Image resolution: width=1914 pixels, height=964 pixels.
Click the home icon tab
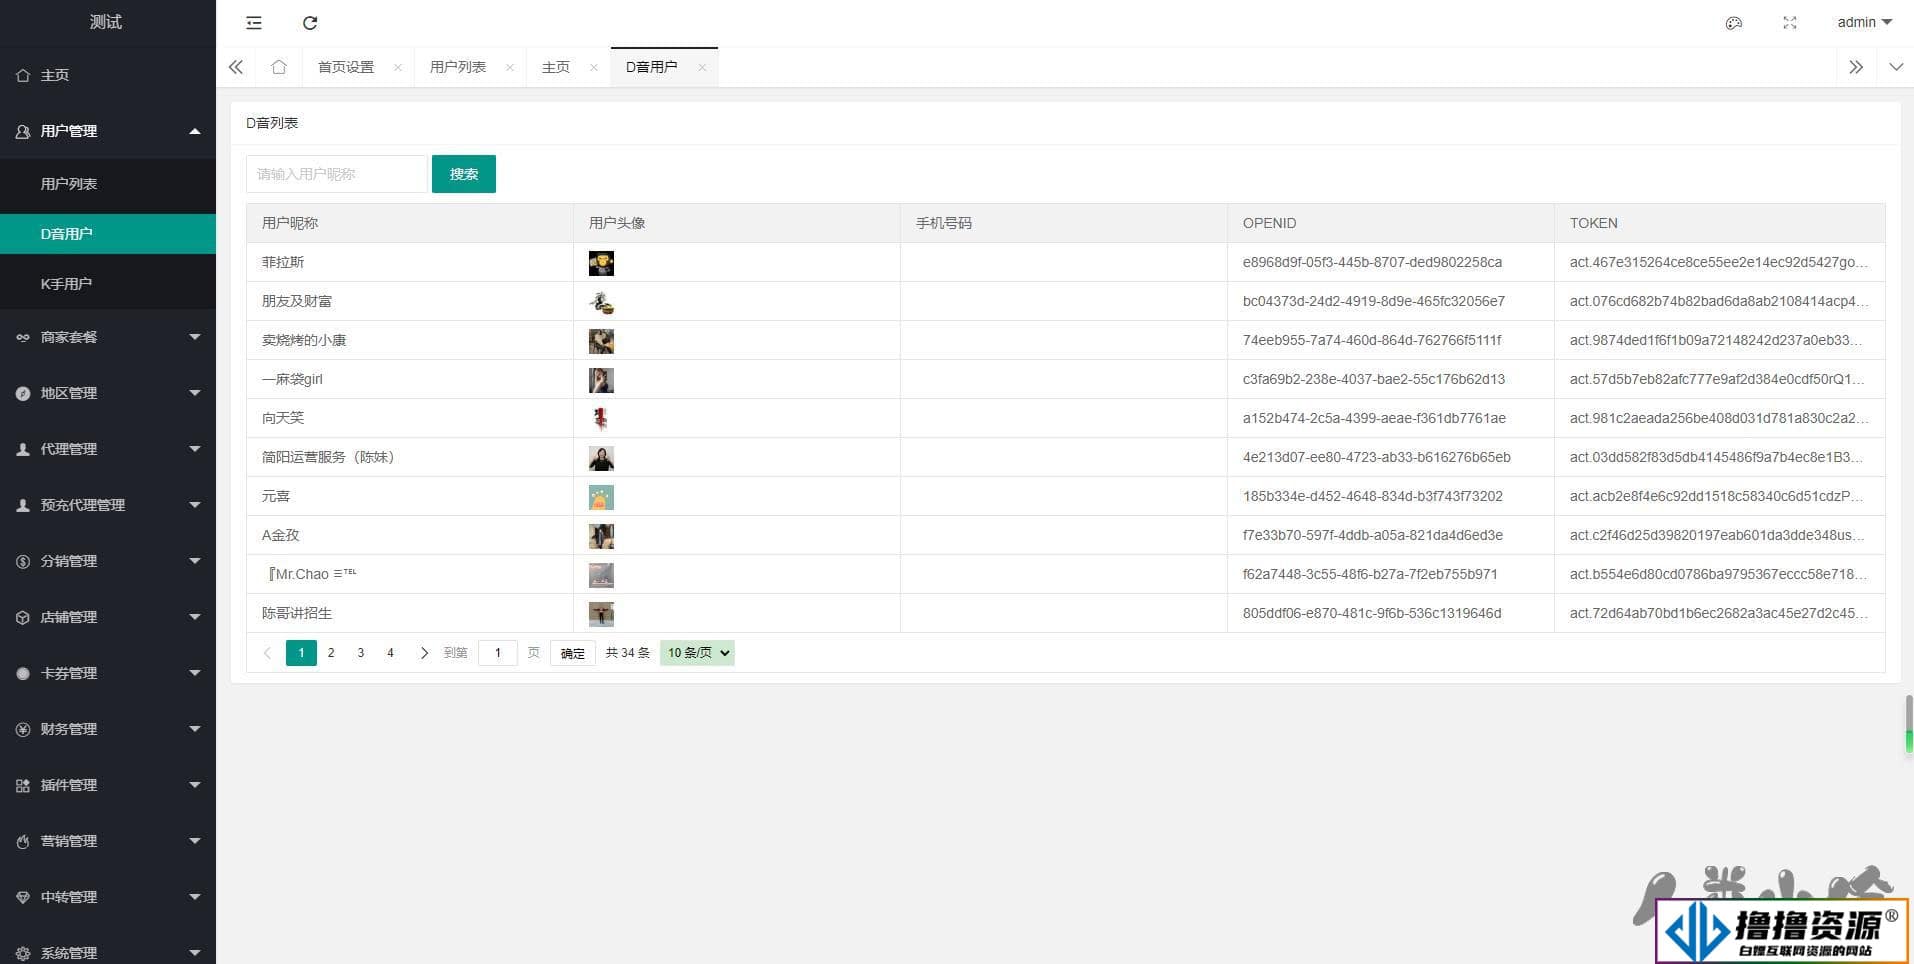pyautogui.click(x=279, y=67)
